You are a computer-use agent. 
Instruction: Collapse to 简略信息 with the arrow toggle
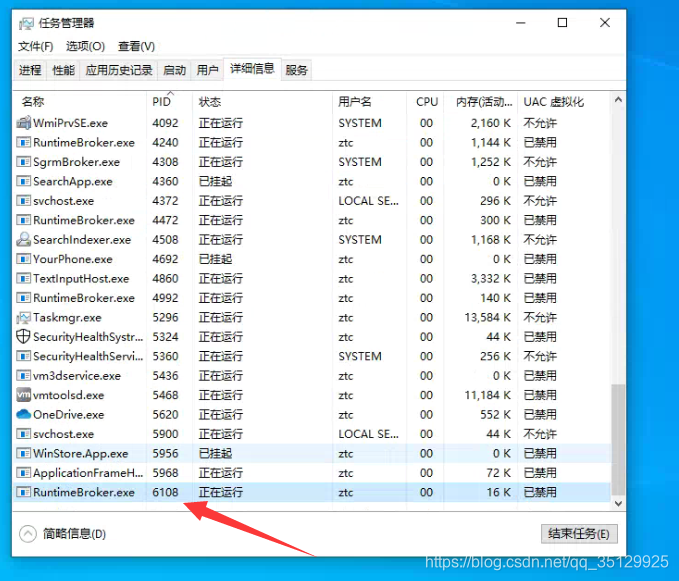pyautogui.click(x=28, y=533)
